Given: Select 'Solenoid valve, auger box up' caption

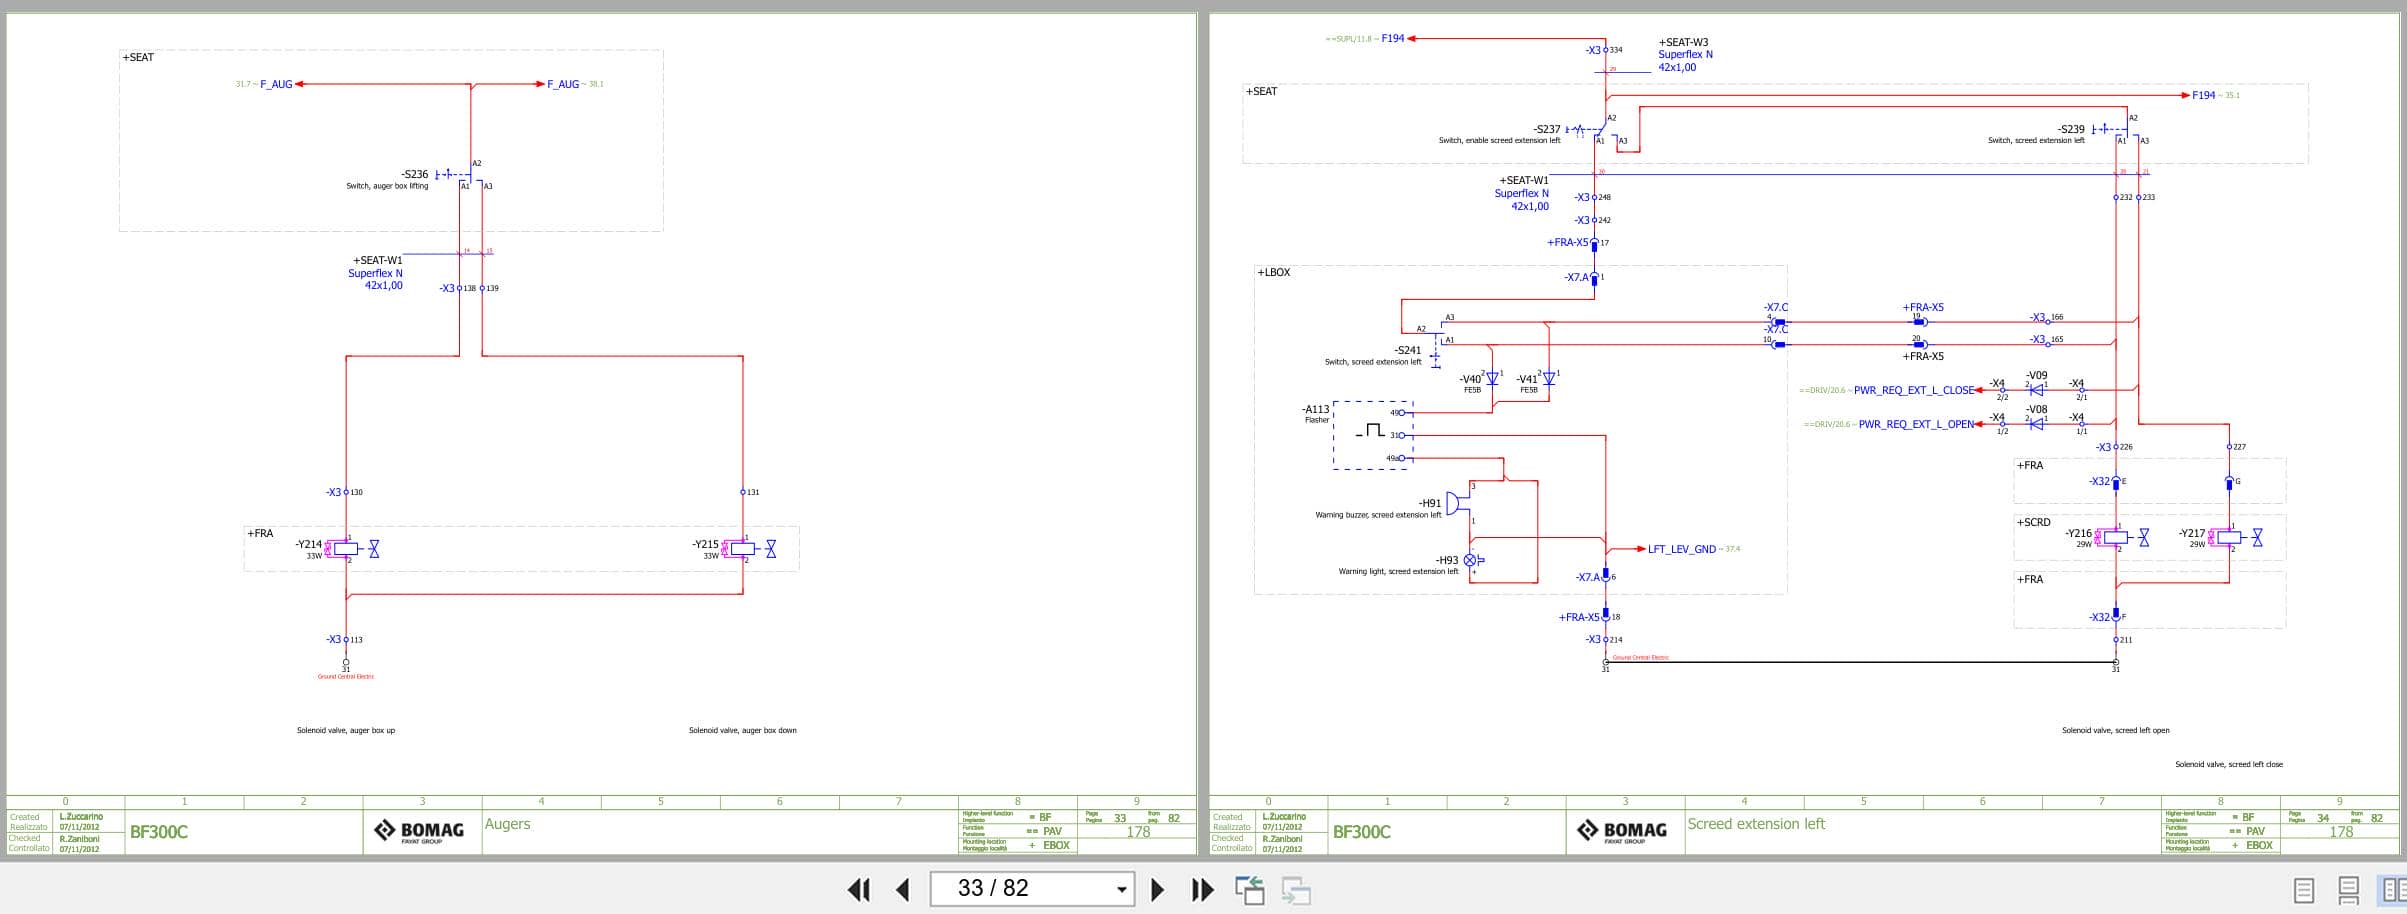Looking at the screenshot, I should [x=346, y=730].
